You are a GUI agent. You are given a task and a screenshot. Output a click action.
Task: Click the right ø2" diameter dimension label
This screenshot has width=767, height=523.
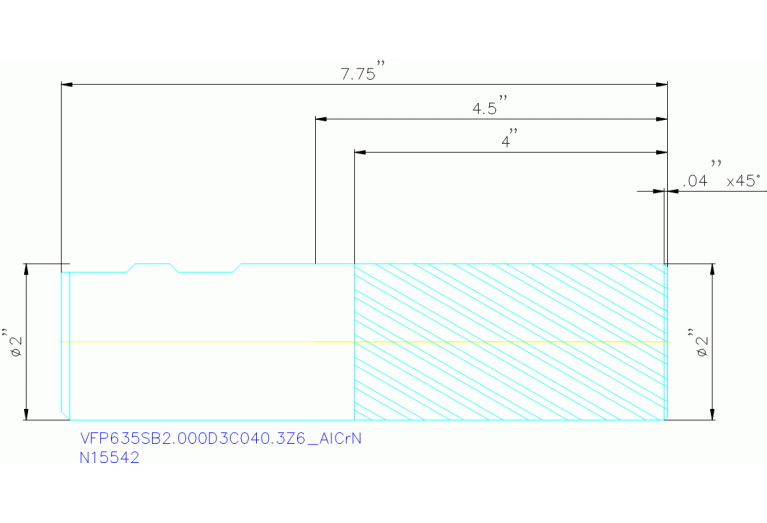click(x=699, y=343)
